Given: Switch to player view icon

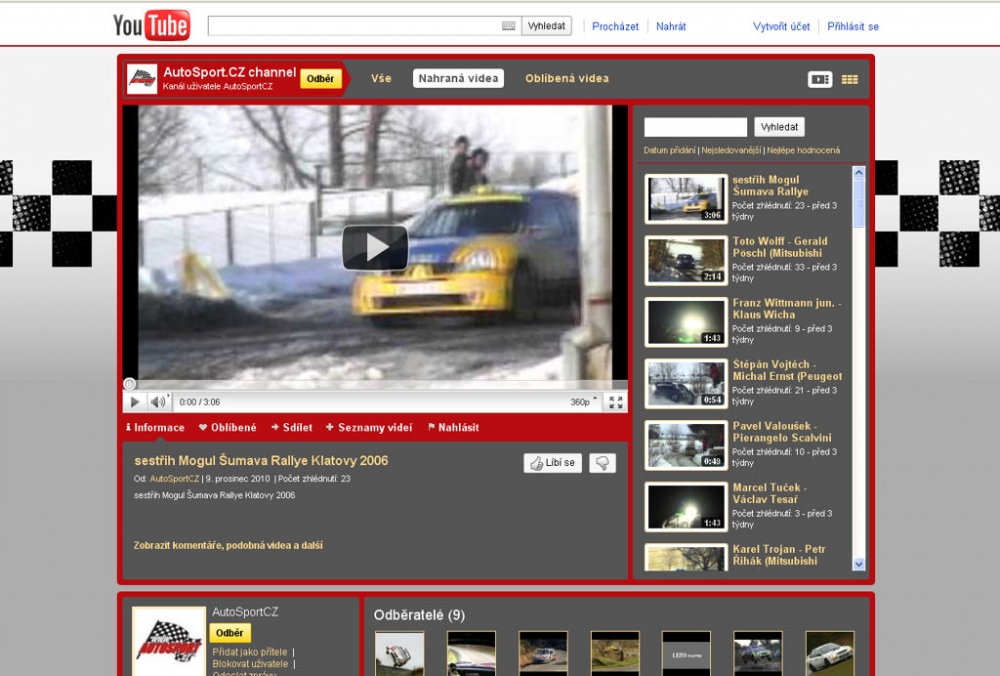Looking at the screenshot, I should coord(820,79).
